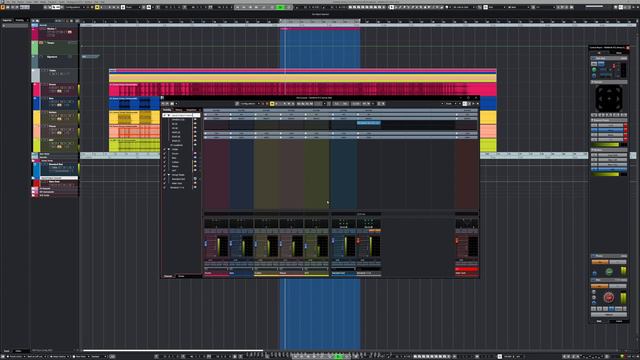Screen dimensions: 640x360
Task: Click the yellow color strip of Guitars track
Action: [x=36, y=117]
